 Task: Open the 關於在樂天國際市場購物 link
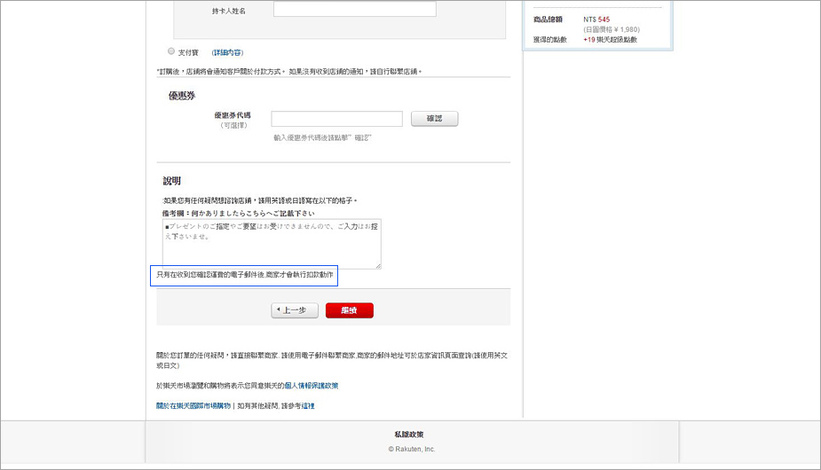pos(193,406)
